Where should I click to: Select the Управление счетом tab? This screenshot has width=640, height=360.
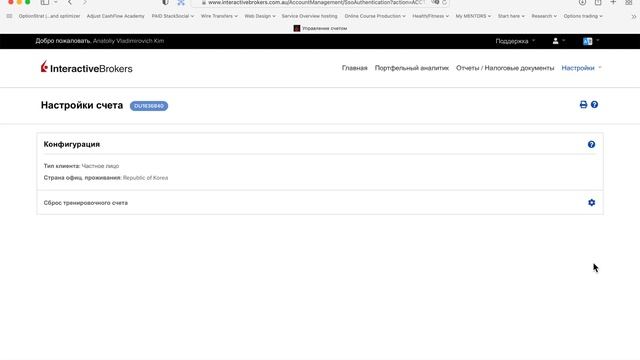click(320, 28)
